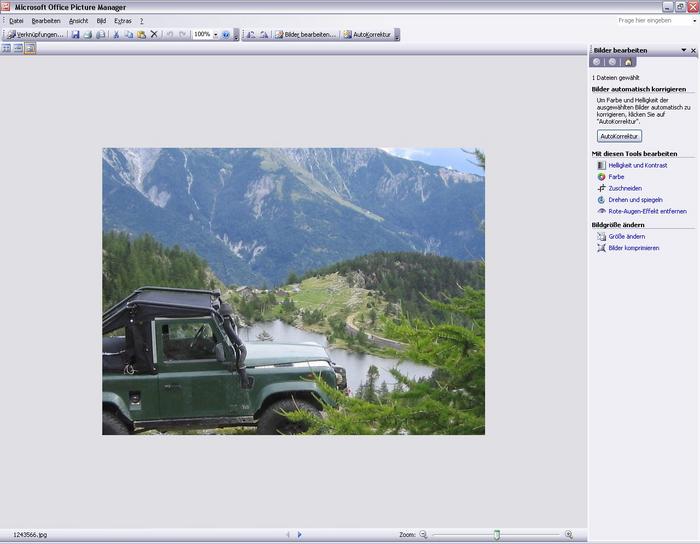Open the Größe ändern link
Image resolution: width=700 pixels, height=544 pixels.
[x=626, y=237]
